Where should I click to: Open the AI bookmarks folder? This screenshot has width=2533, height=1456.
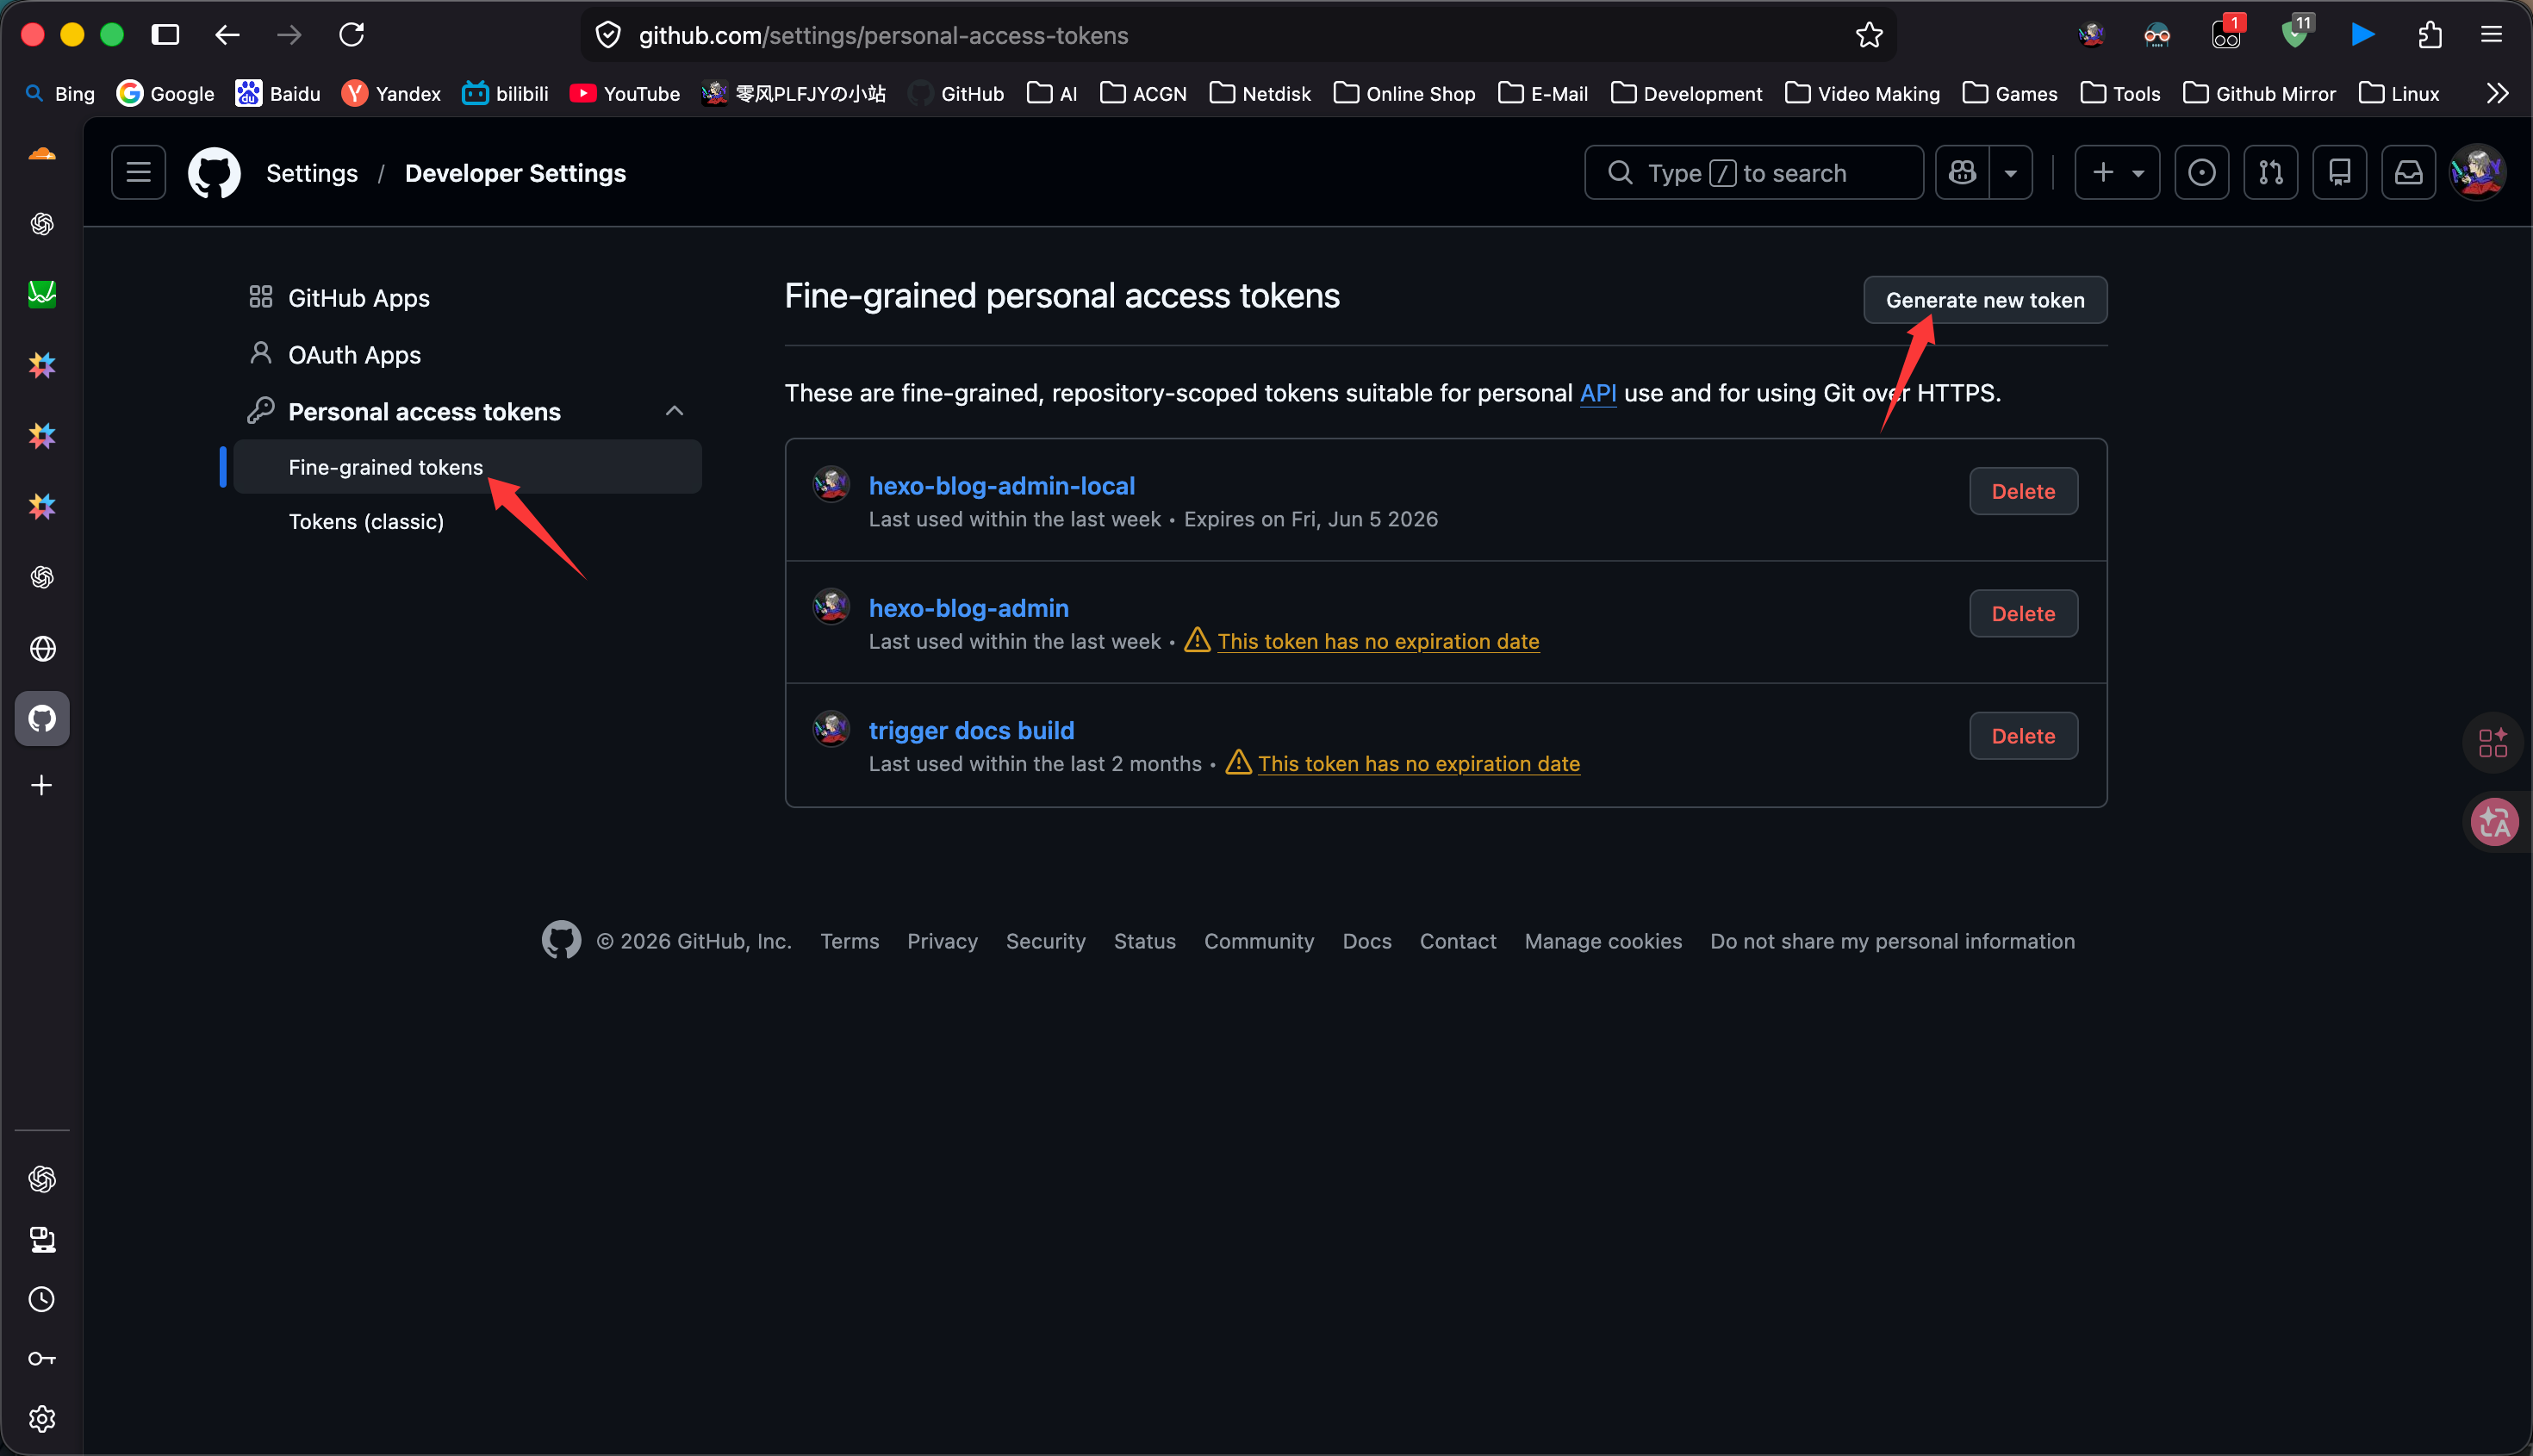tap(1053, 93)
